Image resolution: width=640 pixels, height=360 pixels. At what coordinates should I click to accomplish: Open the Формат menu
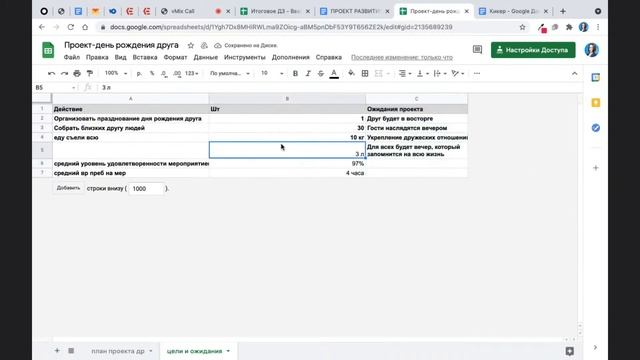point(176,58)
